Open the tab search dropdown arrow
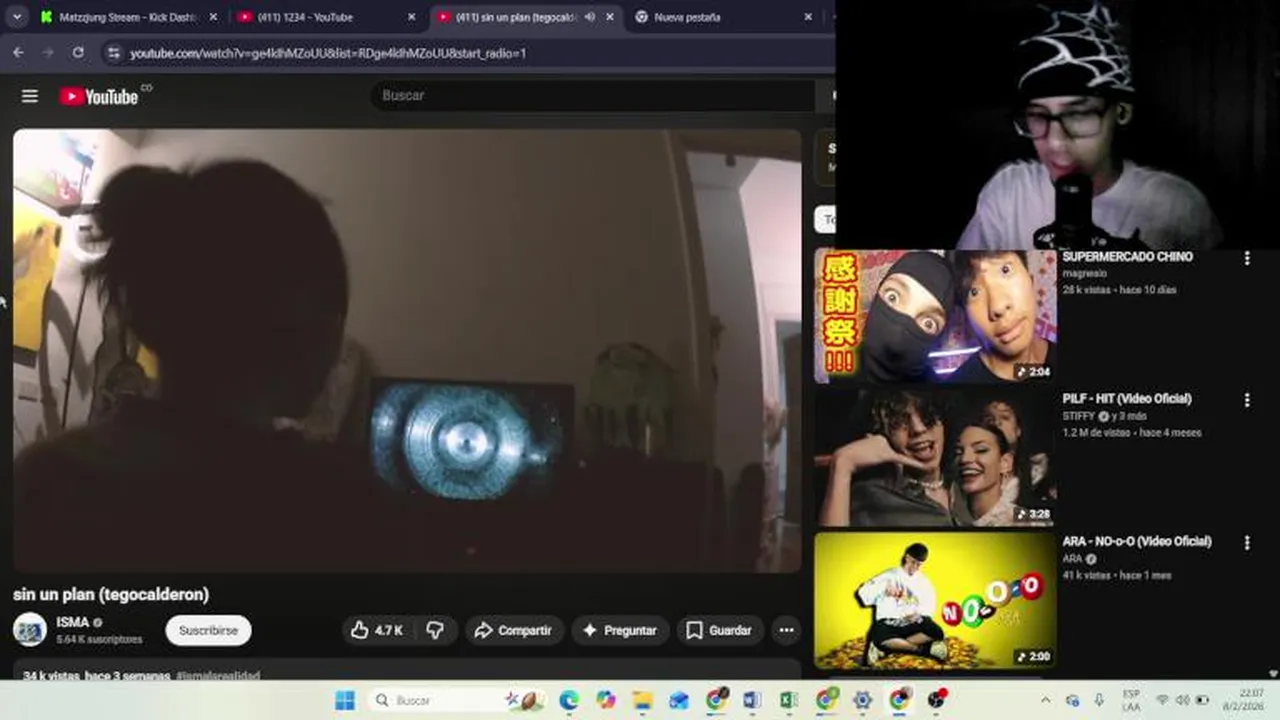This screenshot has width=1280, height=720. point(16,17)
